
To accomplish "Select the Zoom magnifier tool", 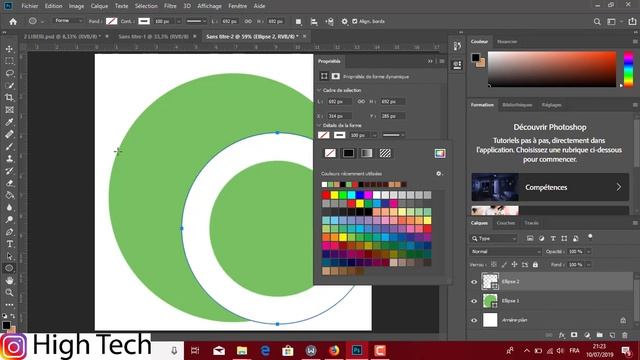I will pos(9,293).
